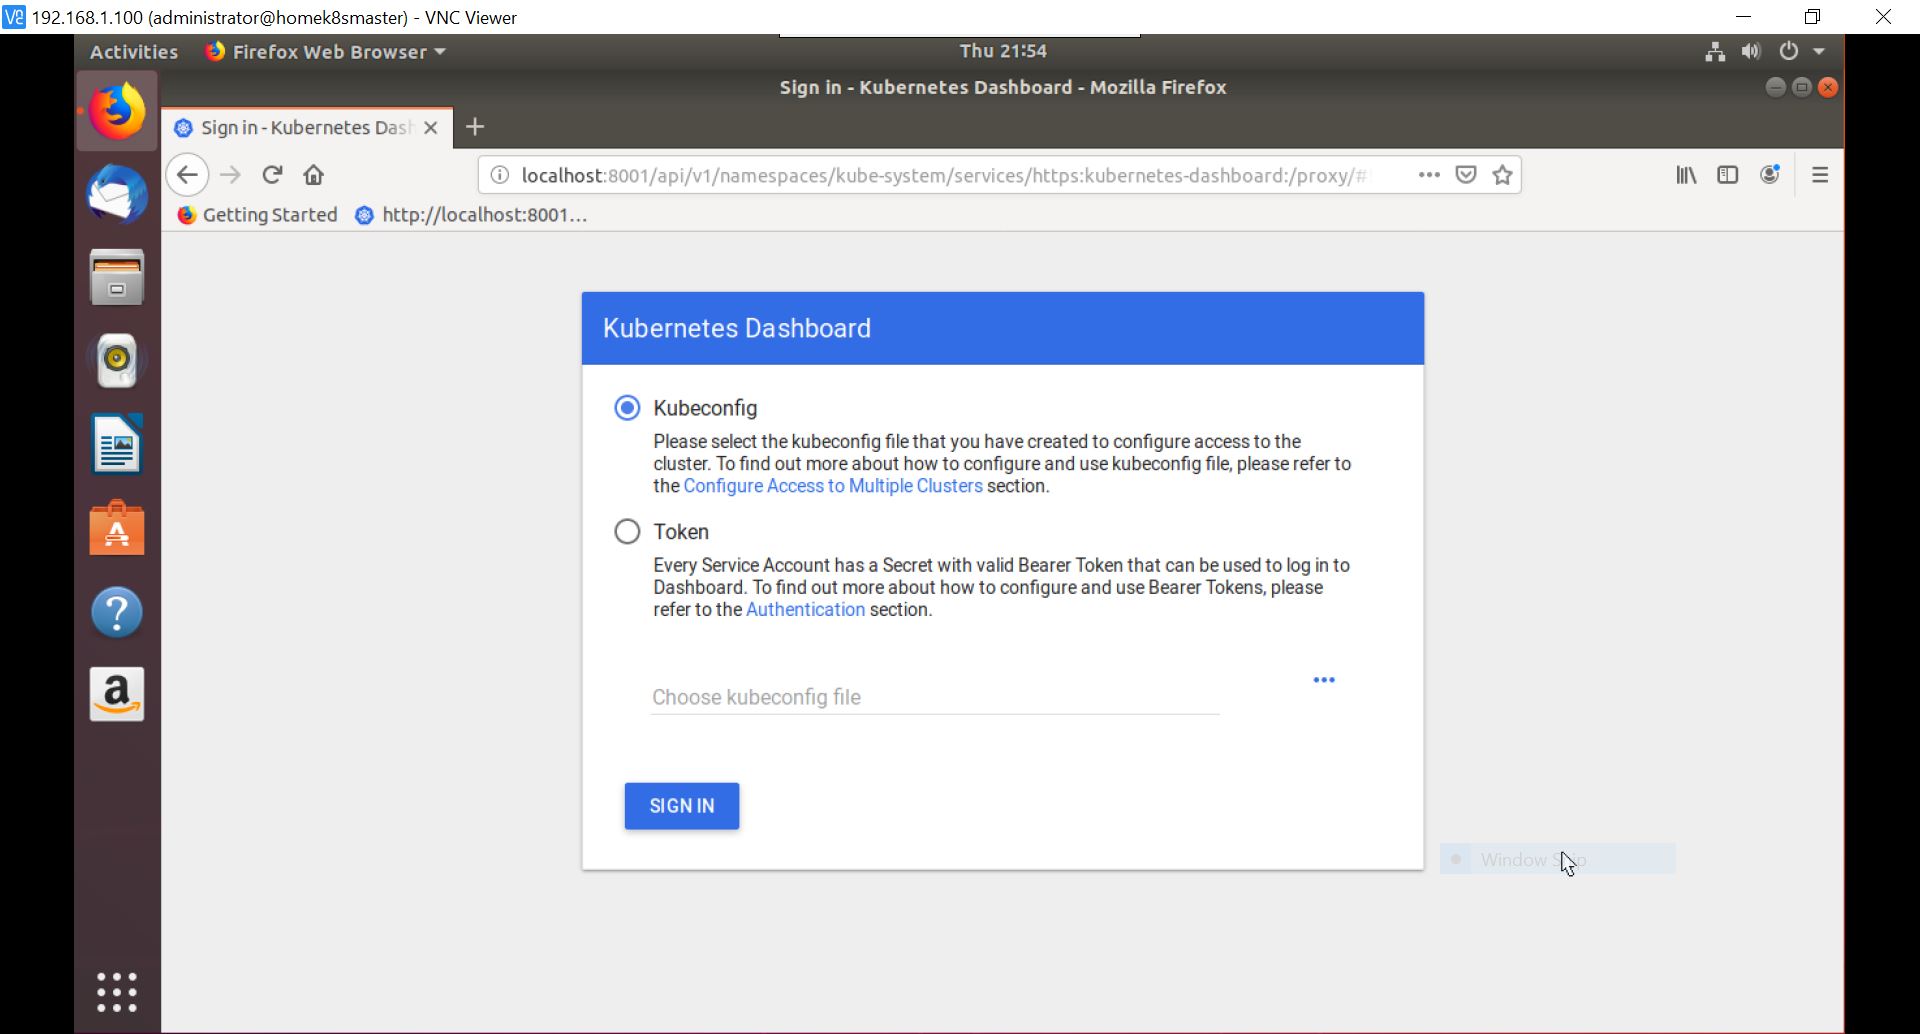1920x1034 pixels.
Task: Reload the current page
Action: pyautogui.click(x=272, y=175)
